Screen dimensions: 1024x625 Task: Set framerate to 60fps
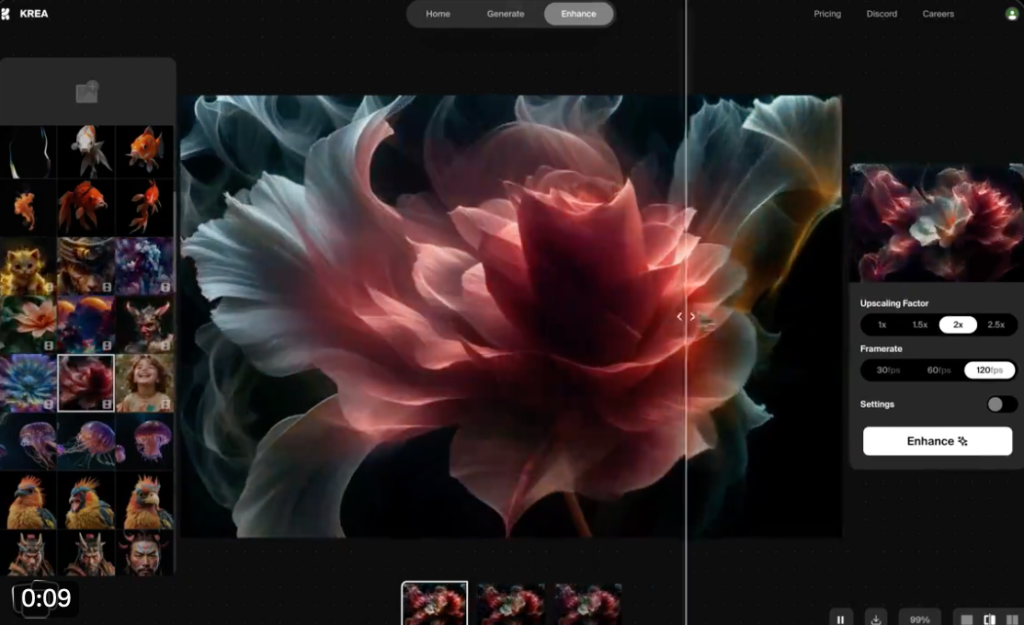[939, 371]
